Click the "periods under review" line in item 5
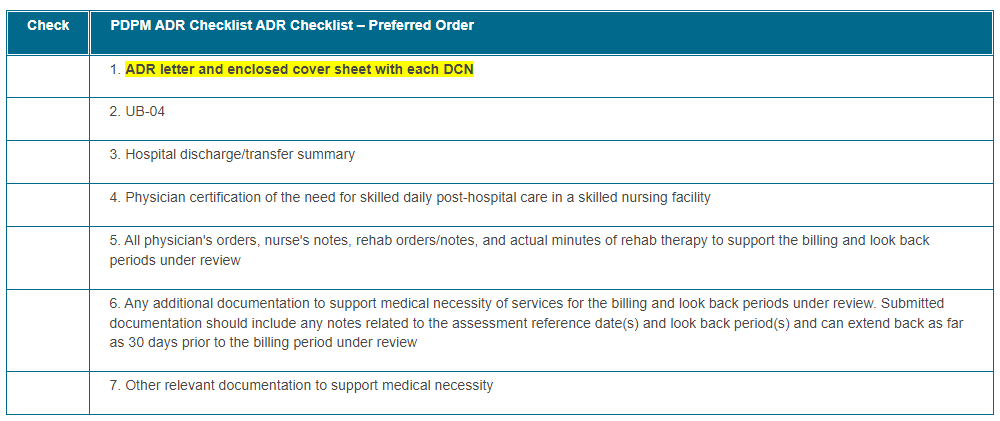This screenshot has width=1000, height=421. point(175,260)
